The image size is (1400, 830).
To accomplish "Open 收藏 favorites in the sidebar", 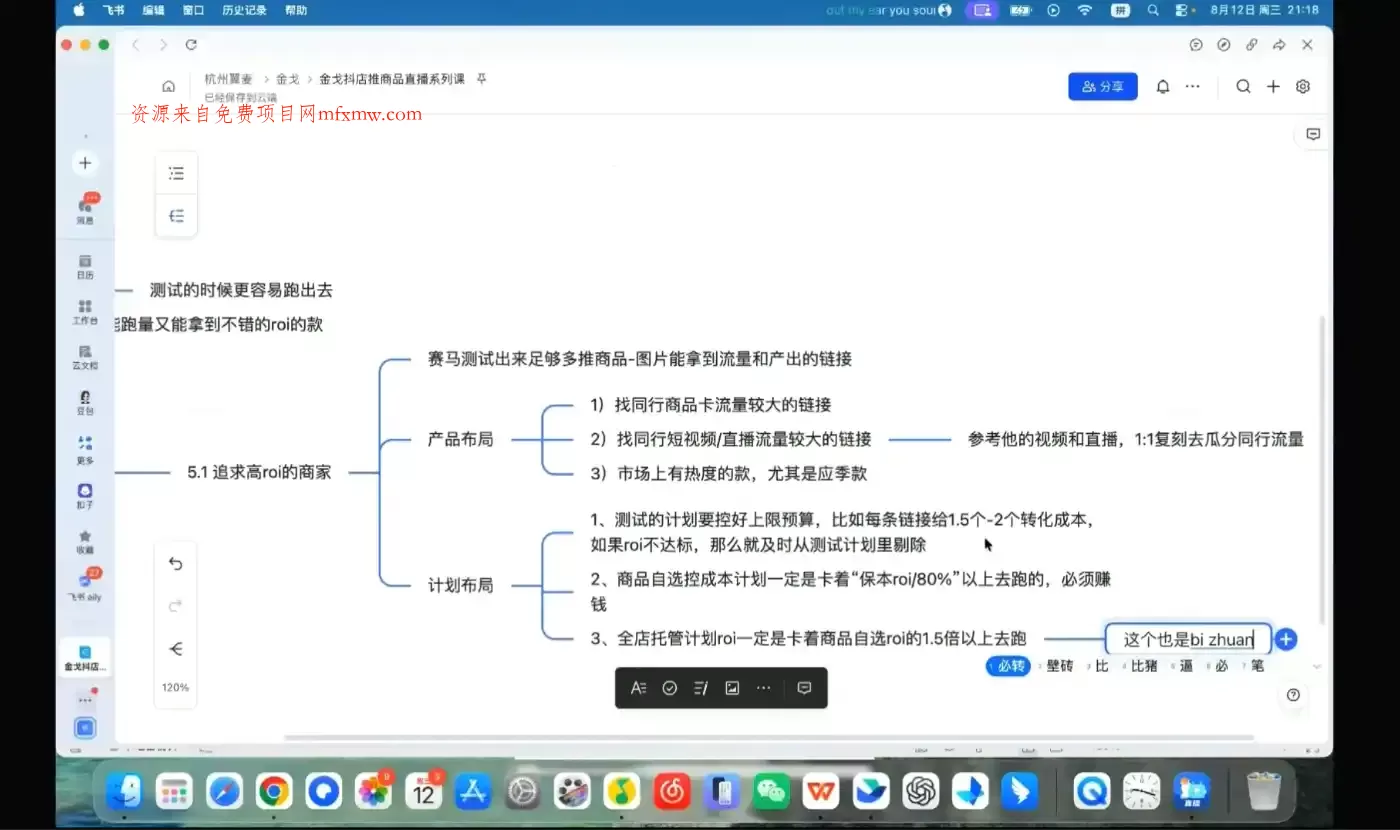I will click(x=85, y=542).
